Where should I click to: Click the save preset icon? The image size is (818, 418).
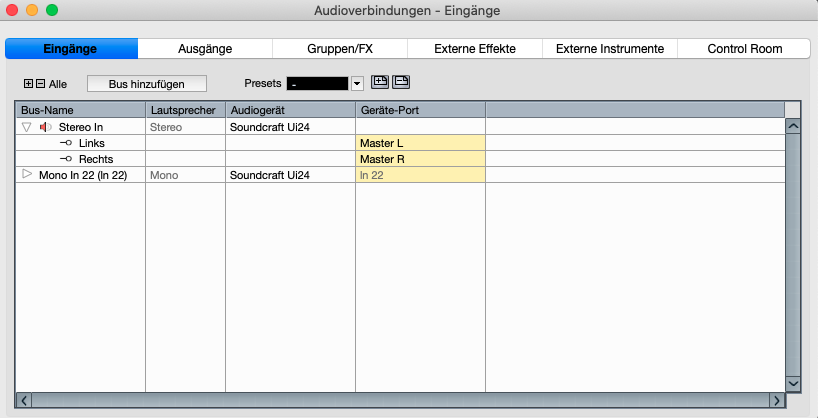point(380,82)
